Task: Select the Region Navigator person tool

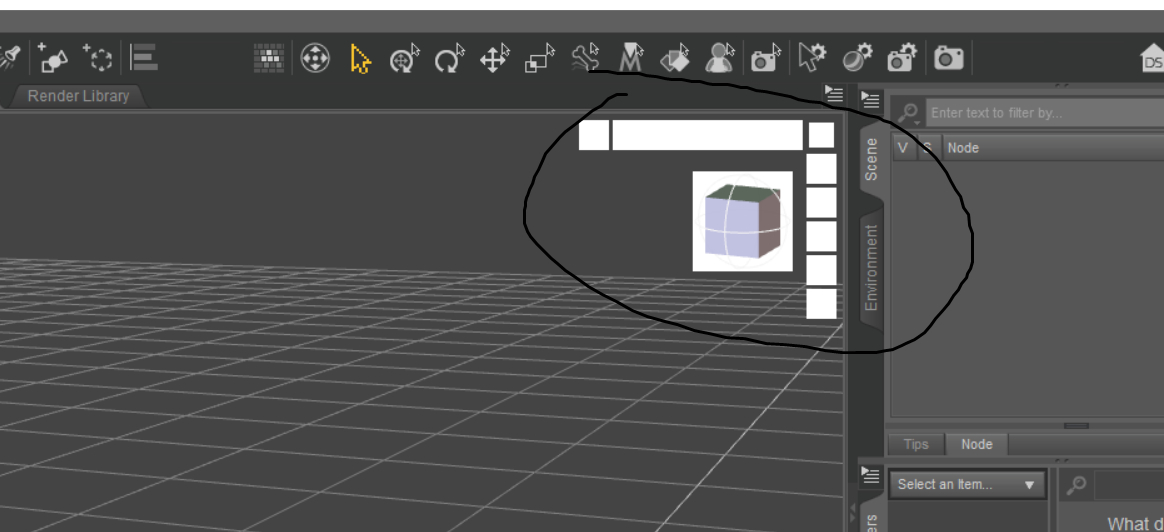Action: 719,58
